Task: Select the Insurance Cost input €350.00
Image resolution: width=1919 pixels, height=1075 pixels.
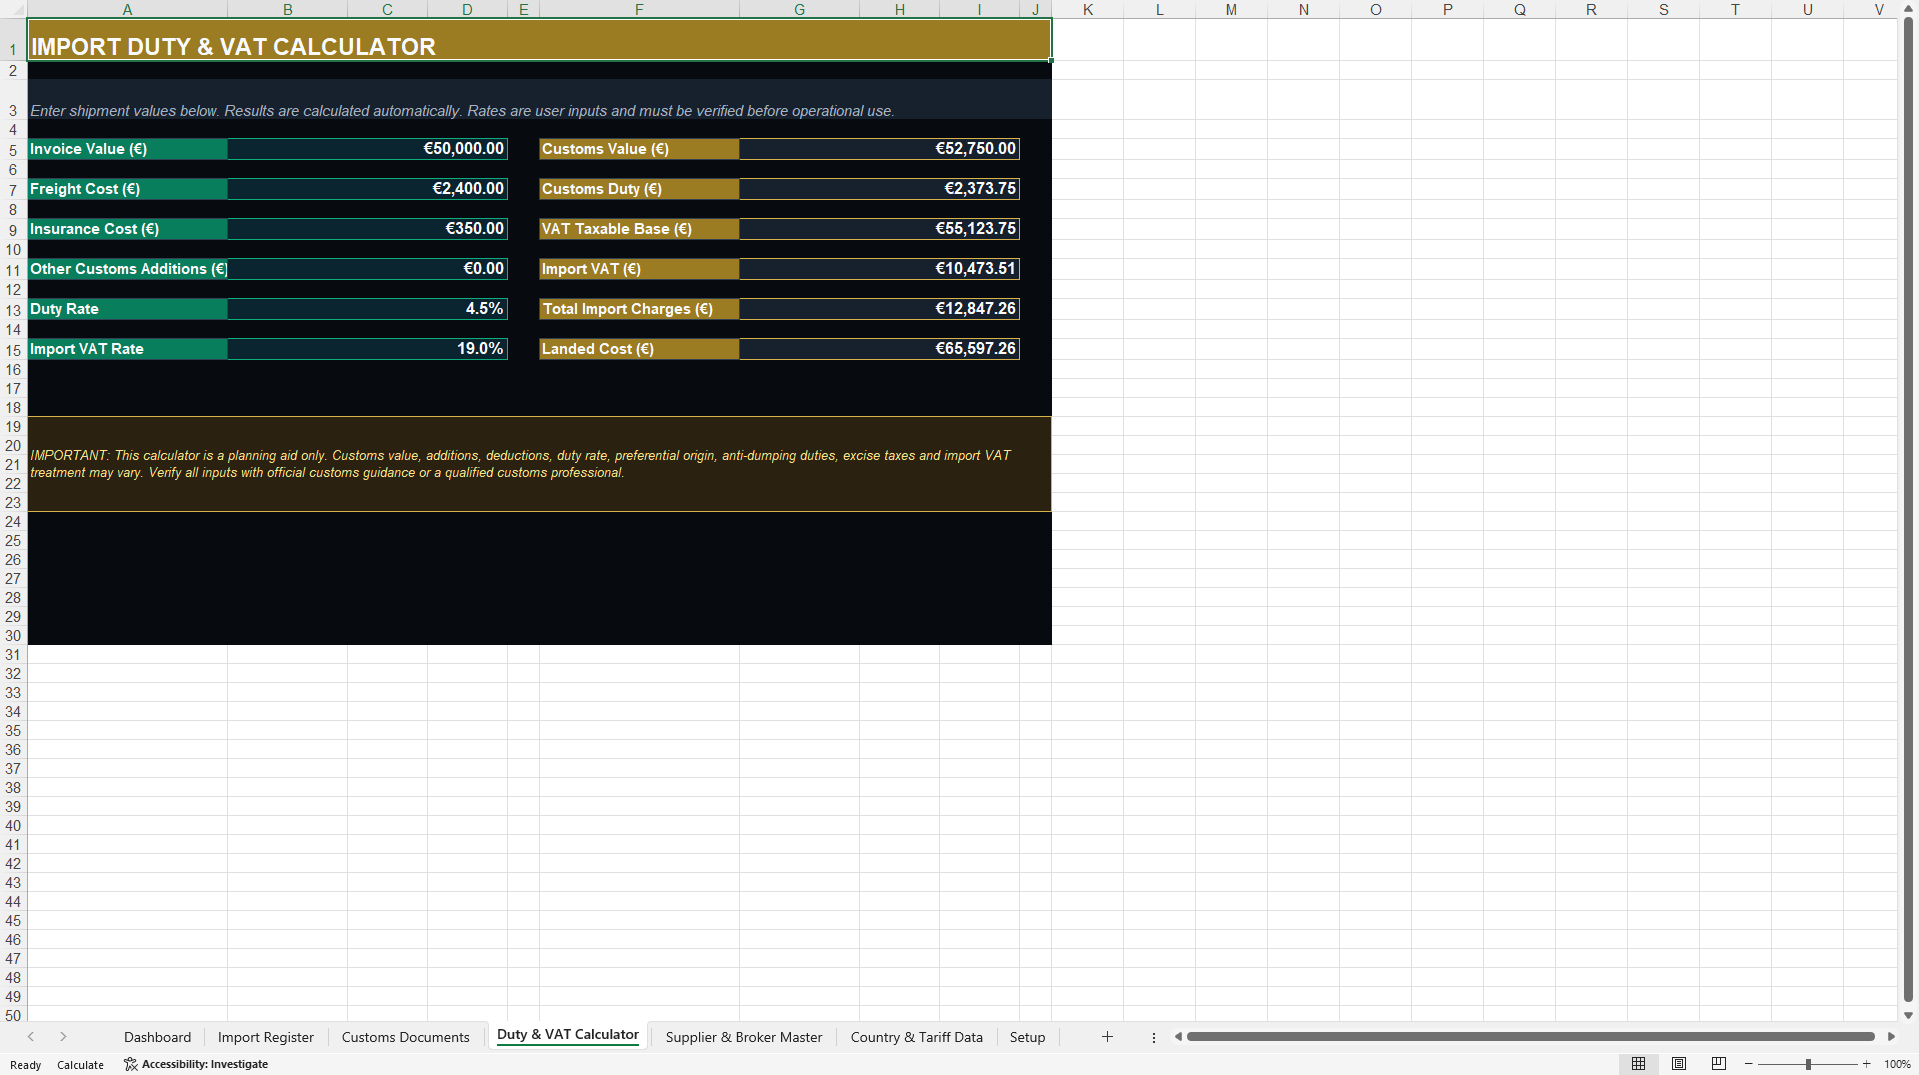Action: (367, 229)
